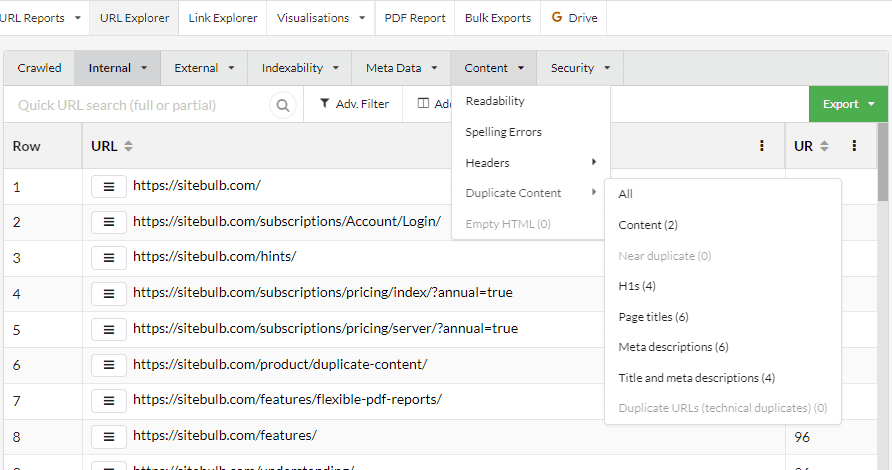Open row menu icon for Account/Login URL
This screenshot has height=470, width=892.
109,222
